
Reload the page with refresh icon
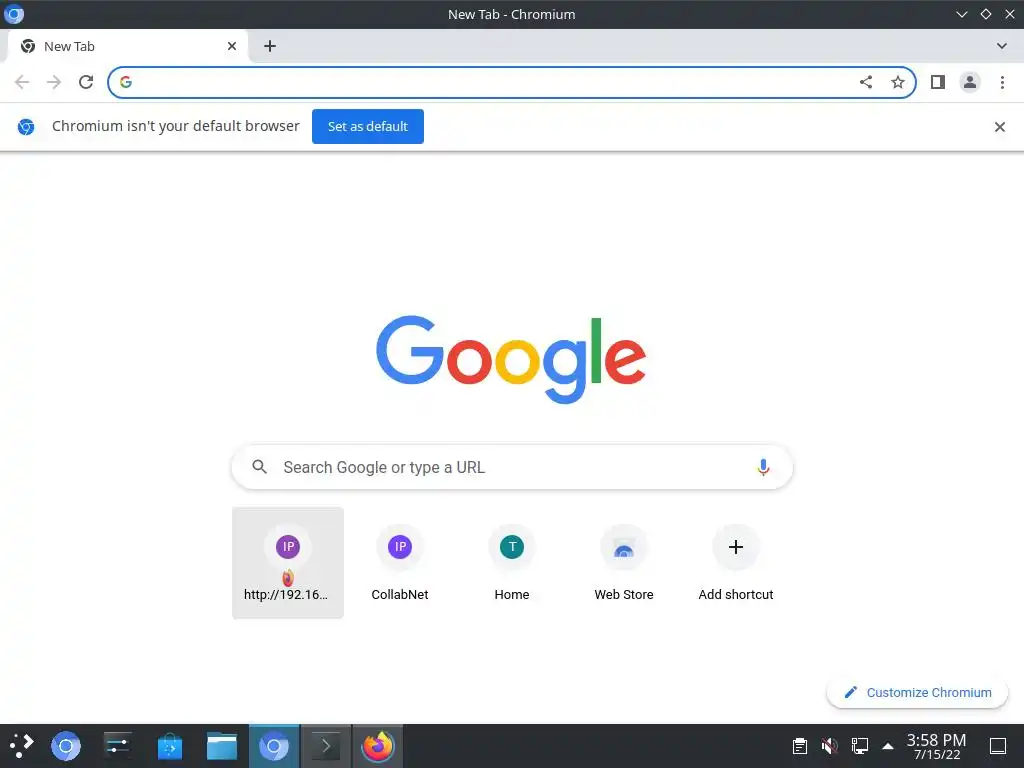86,82
